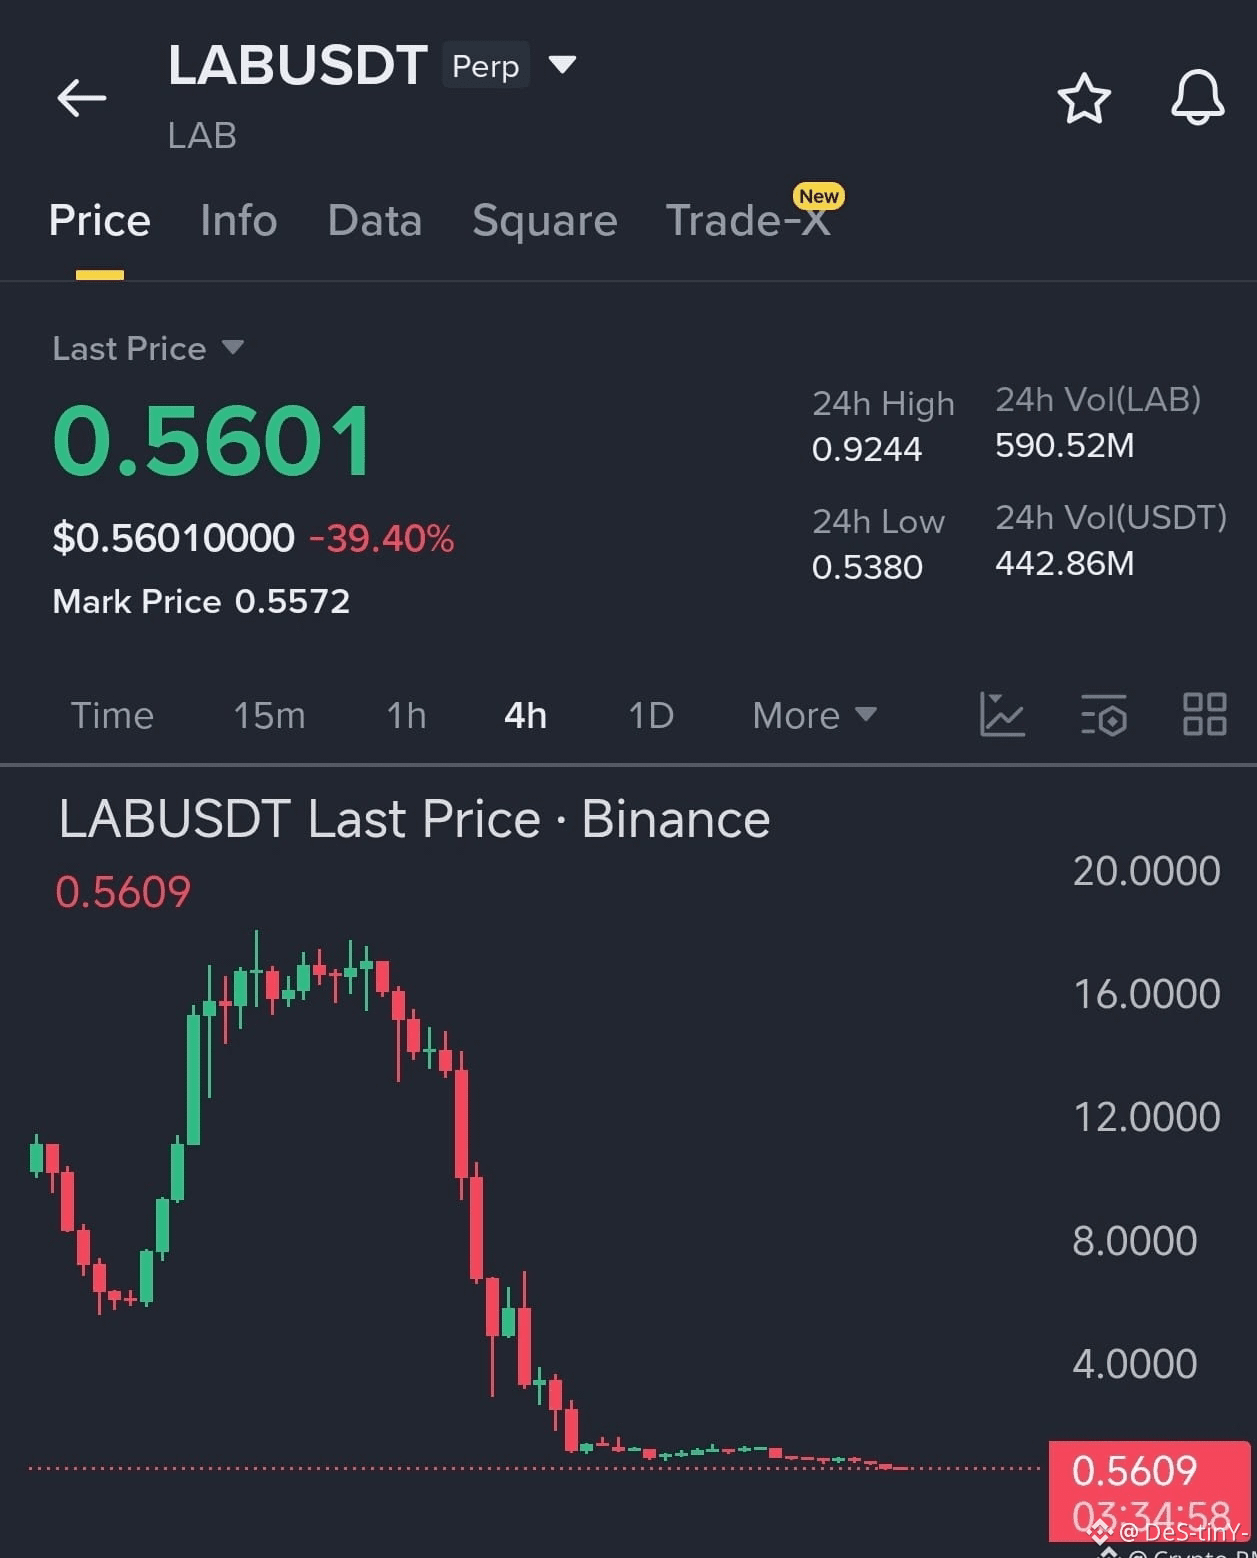This screenshot has height=1558, width=1257.
Task: Open the Square tab
Action: (x=545, y=220)
